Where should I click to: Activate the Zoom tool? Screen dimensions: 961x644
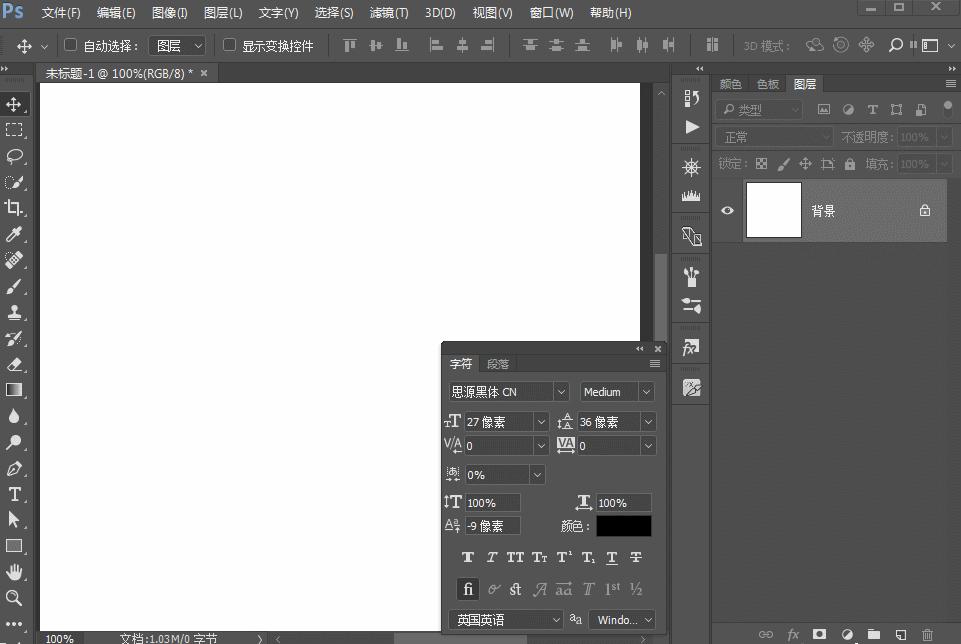14,598
